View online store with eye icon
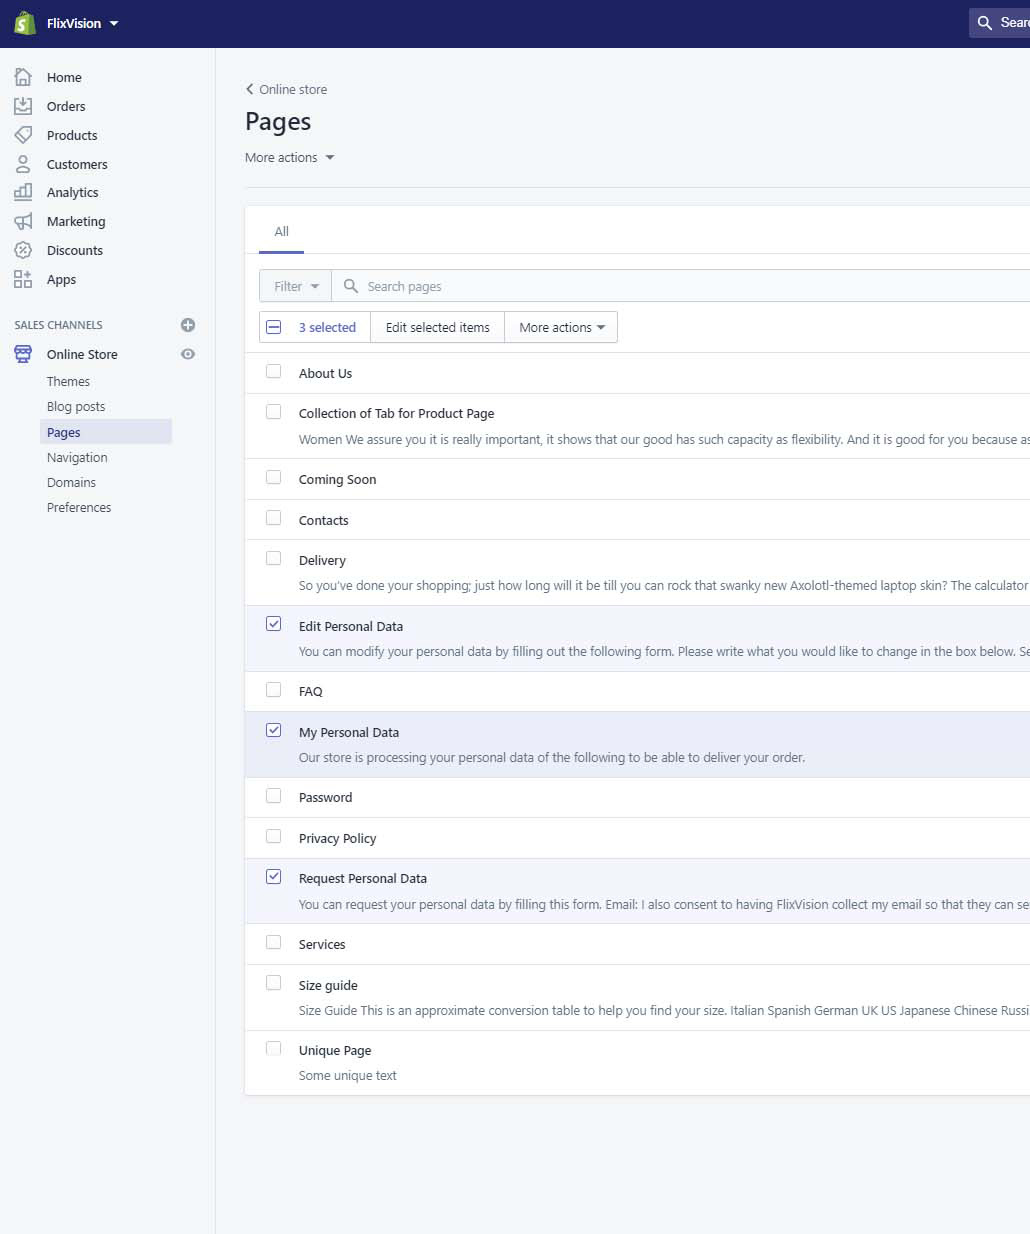Viewport: 1030px width, 1234px height. point(188,354)
